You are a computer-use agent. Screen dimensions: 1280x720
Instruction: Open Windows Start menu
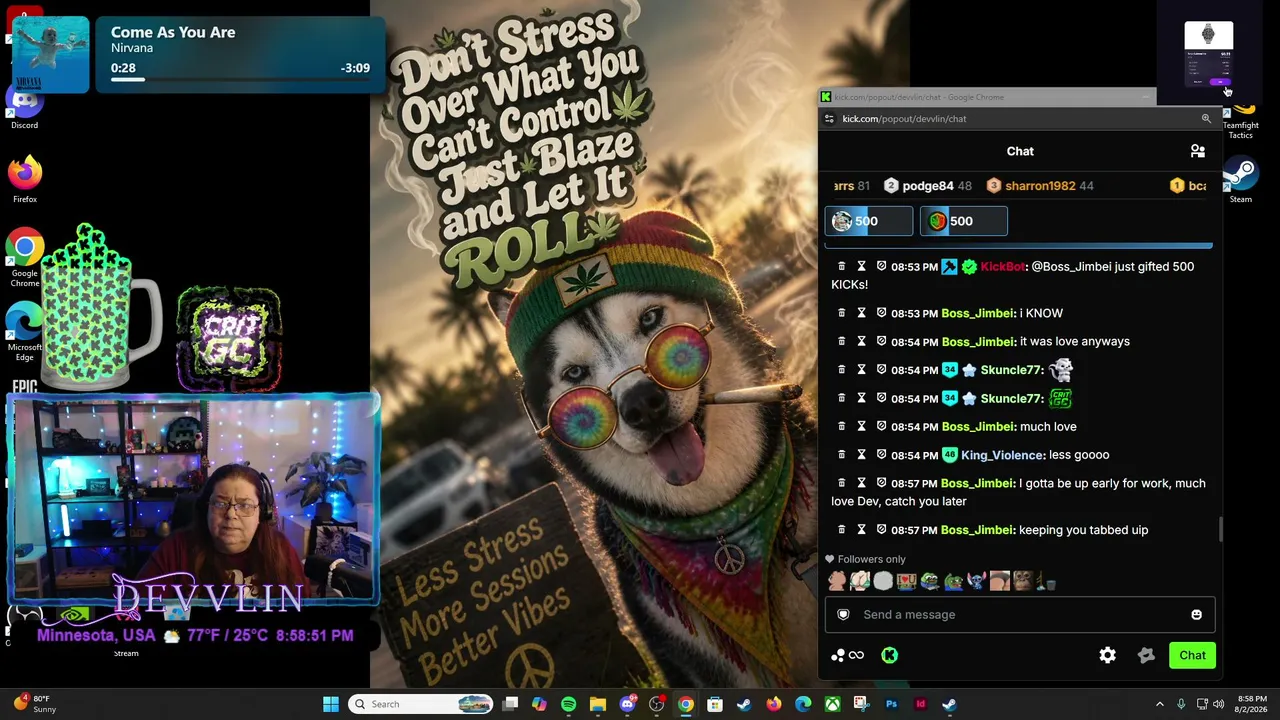pos(331,704)
